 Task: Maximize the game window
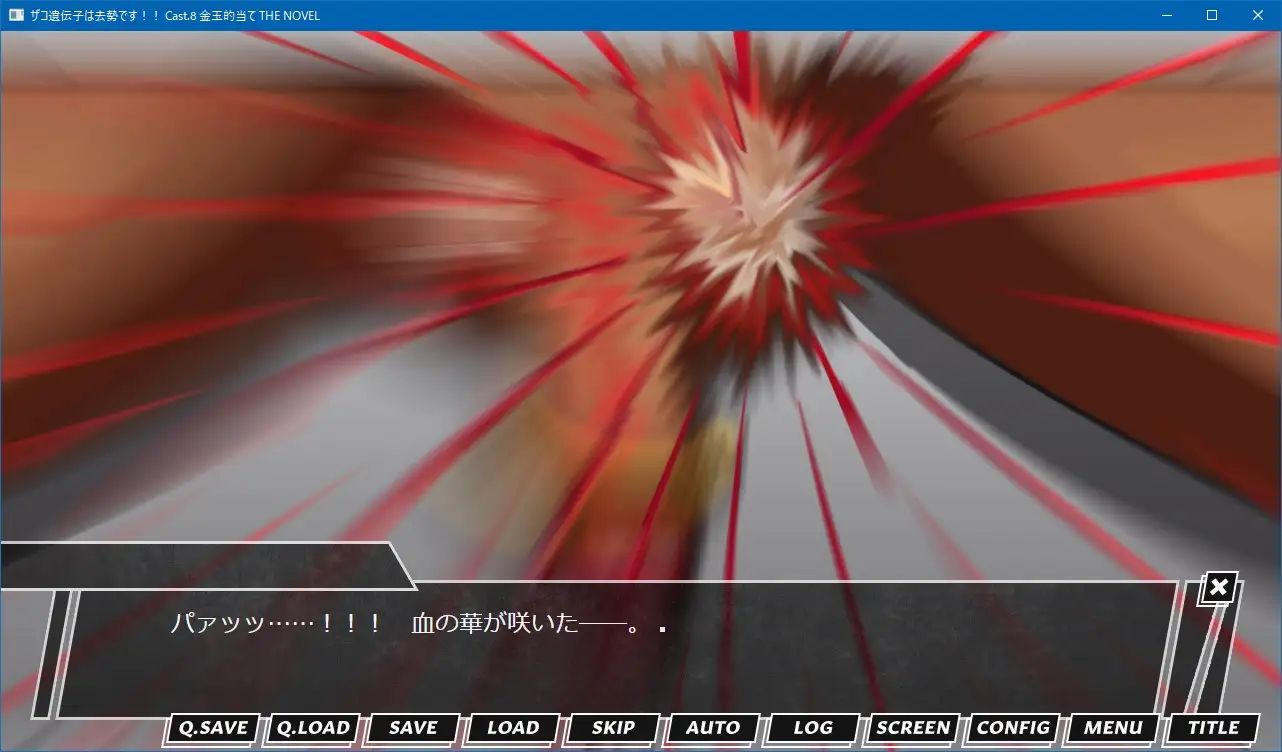tap(1212, 15)
